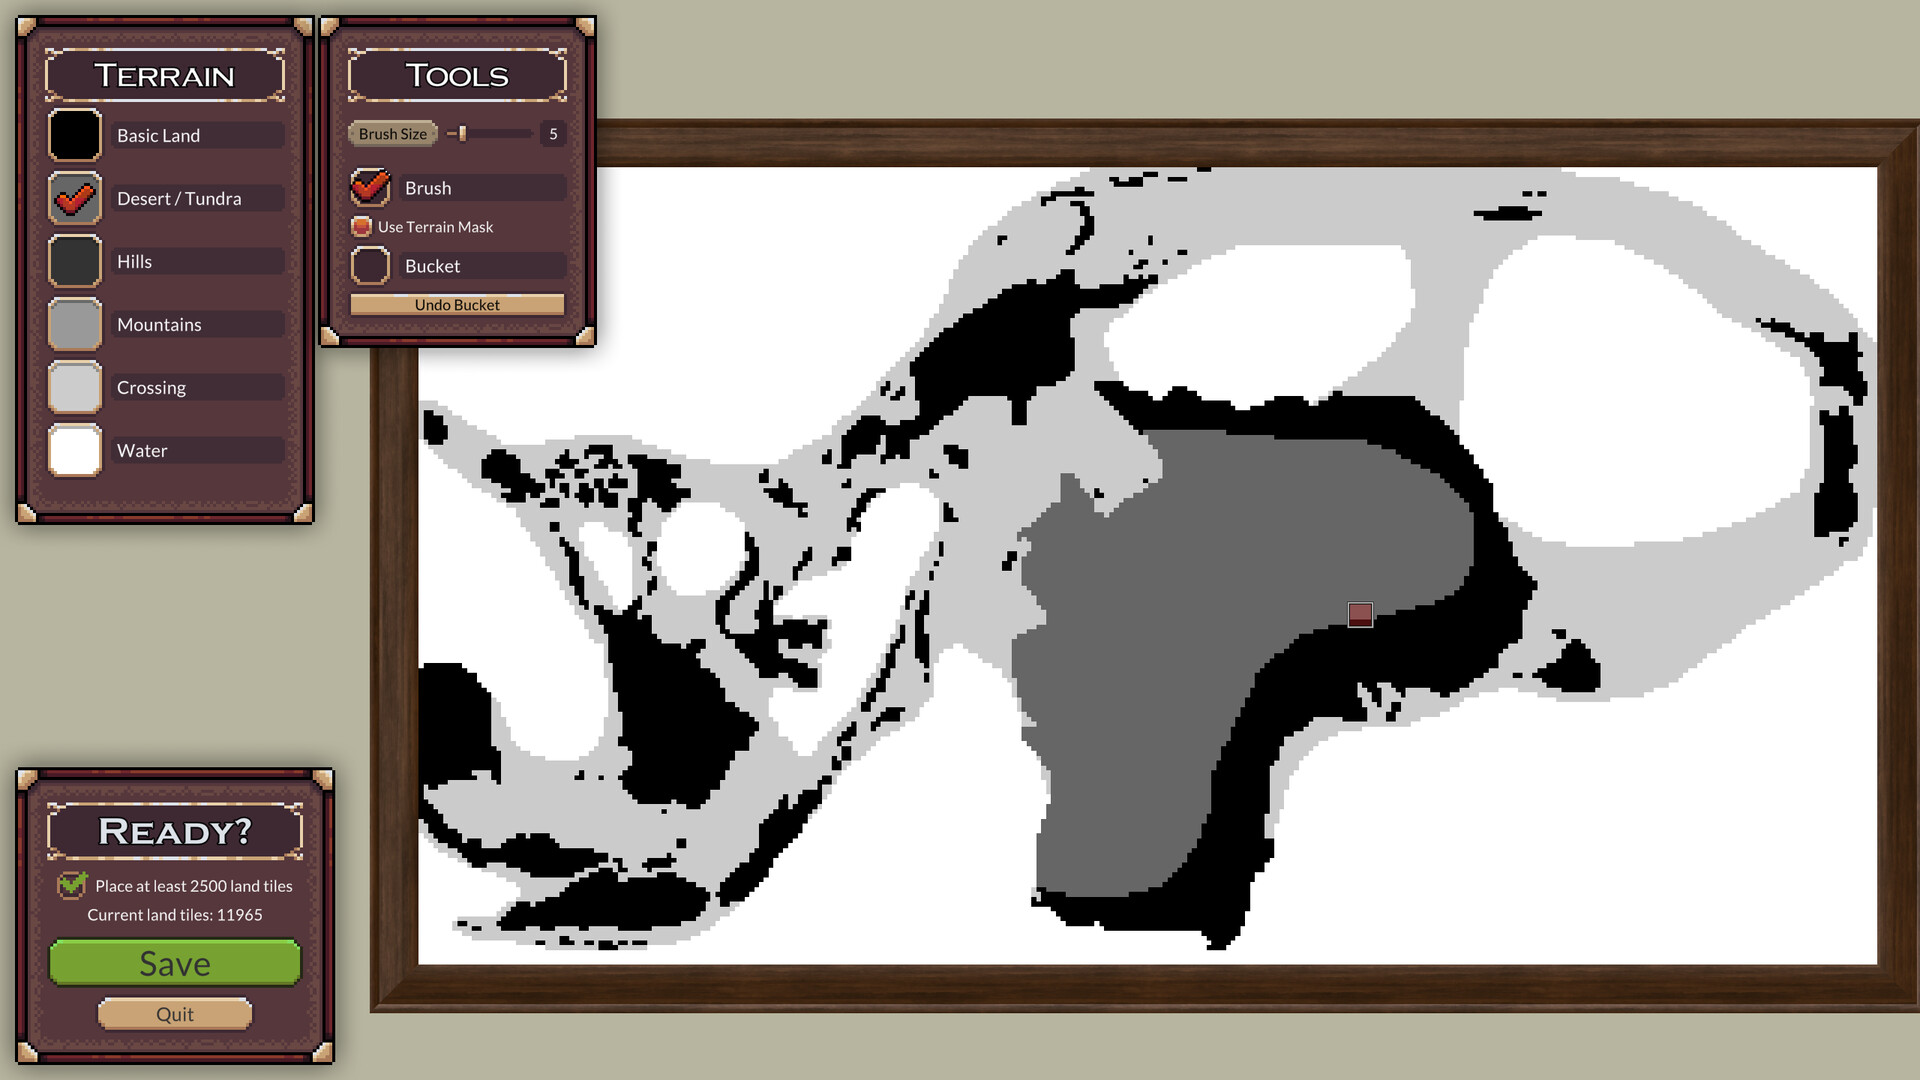
Task: Click the Save button
Action: coord(175,964)
